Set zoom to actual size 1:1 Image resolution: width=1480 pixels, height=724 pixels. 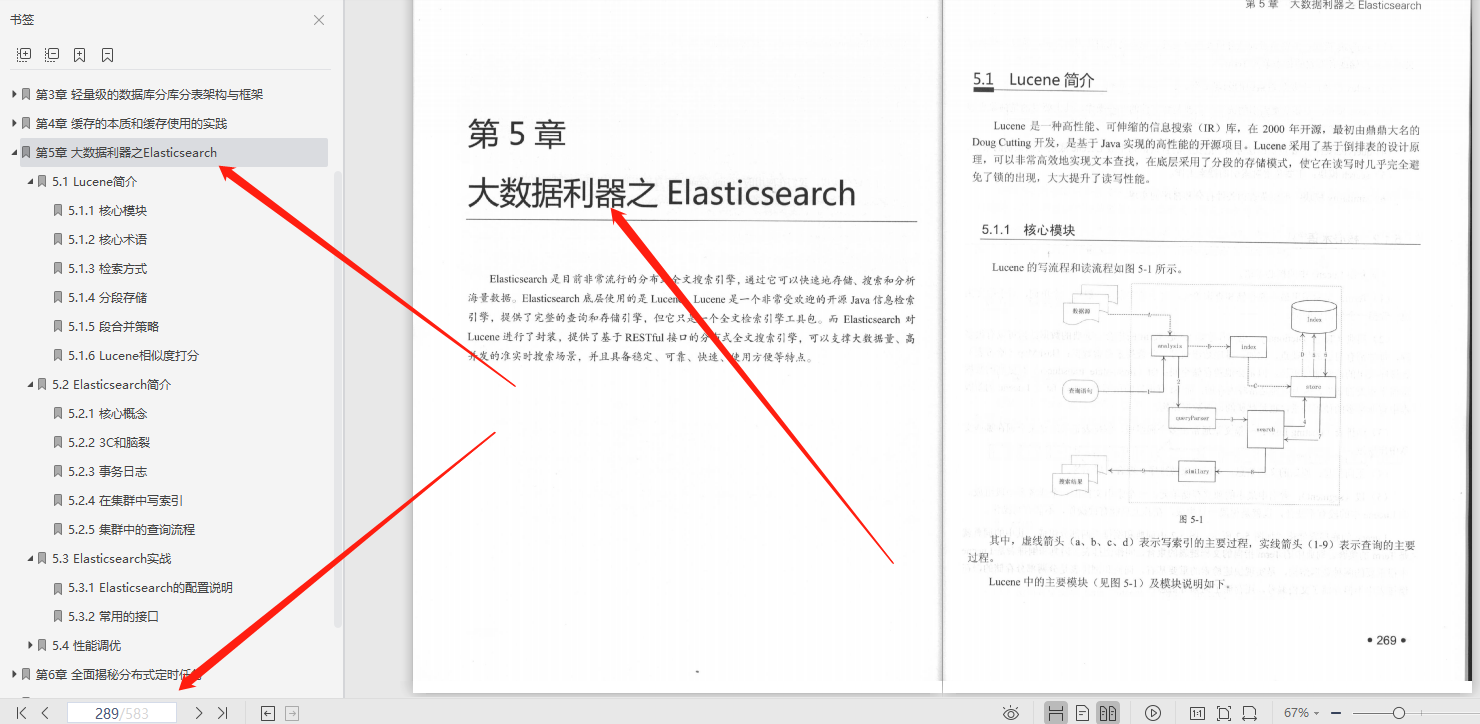[x=1197, y=713]
